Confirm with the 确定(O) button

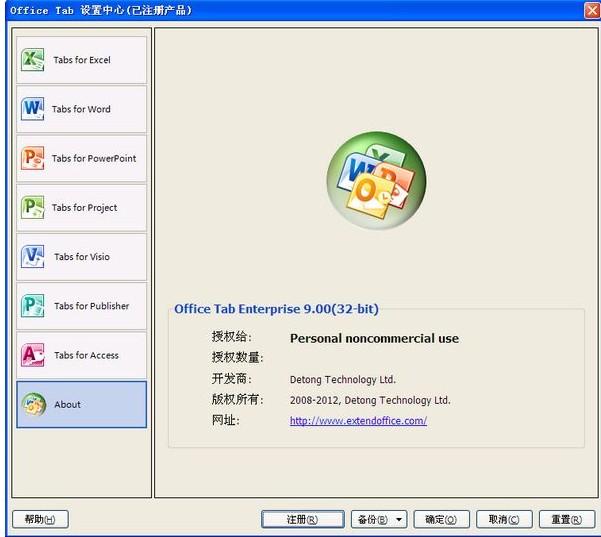[441, 519]
